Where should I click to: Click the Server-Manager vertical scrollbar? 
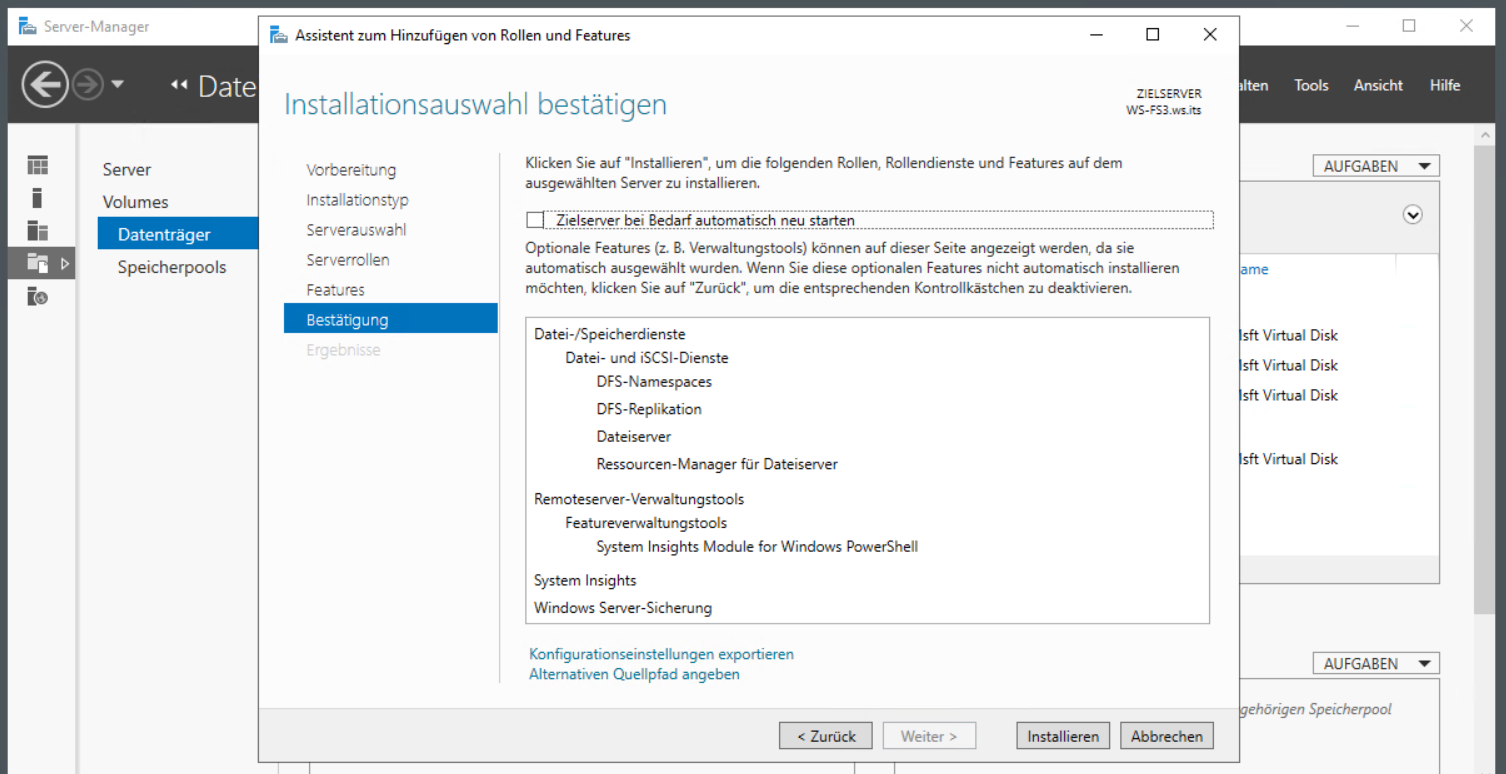coord(1485,381)
